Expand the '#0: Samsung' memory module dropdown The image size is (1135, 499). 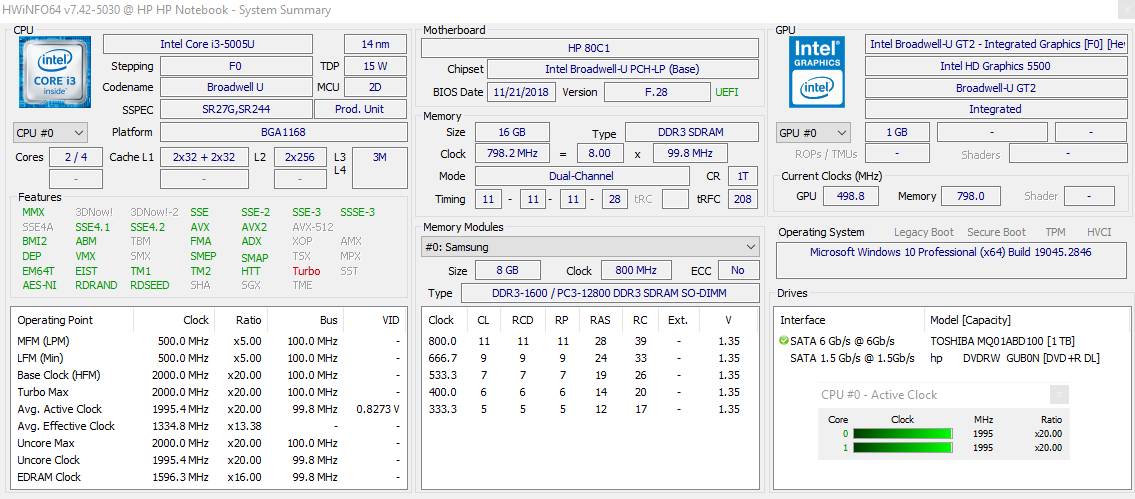590,247
